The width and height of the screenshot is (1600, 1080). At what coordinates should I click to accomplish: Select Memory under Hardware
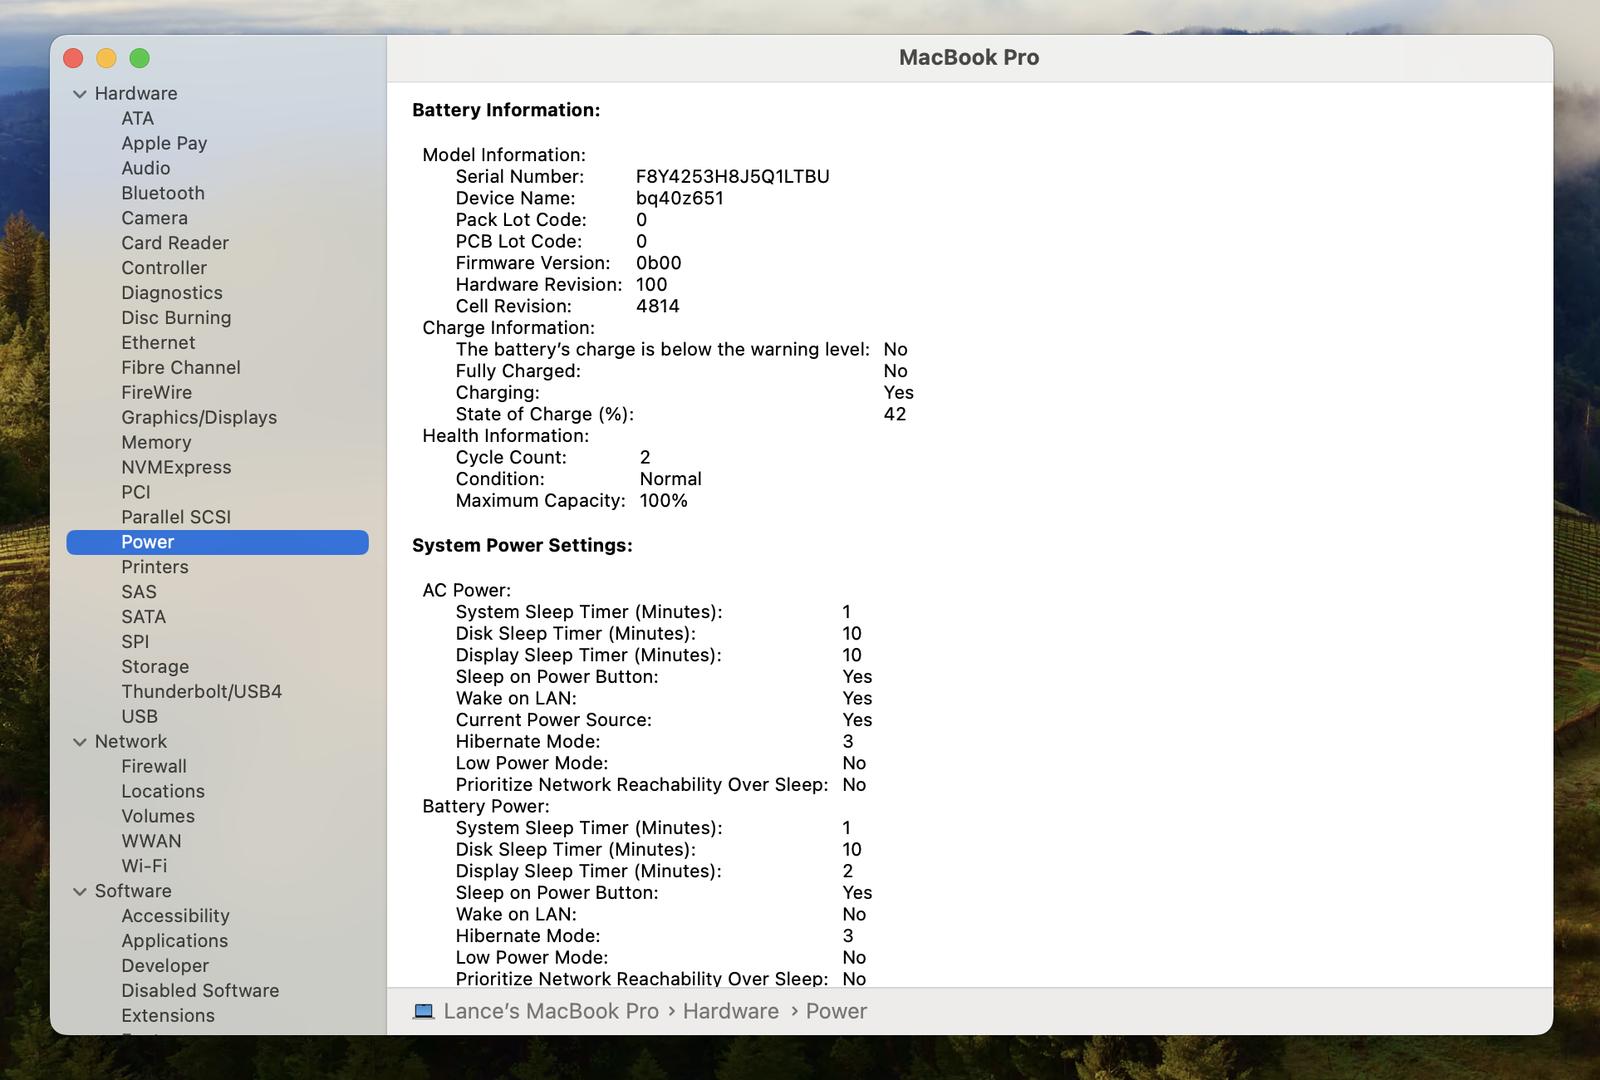[x=156, y=442]
